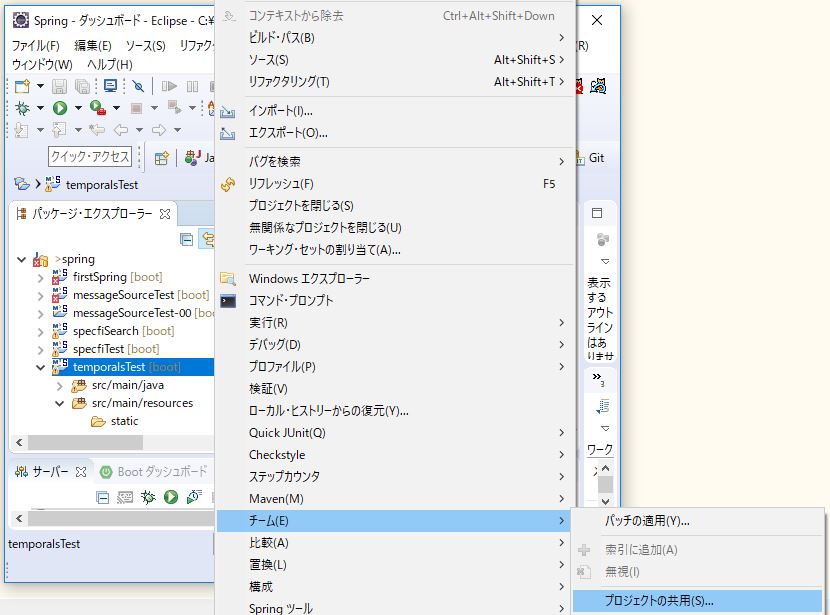Click debug server bug icon in Servers view
The height and width of the screenshot is (615, 830).
pos(148,497)
